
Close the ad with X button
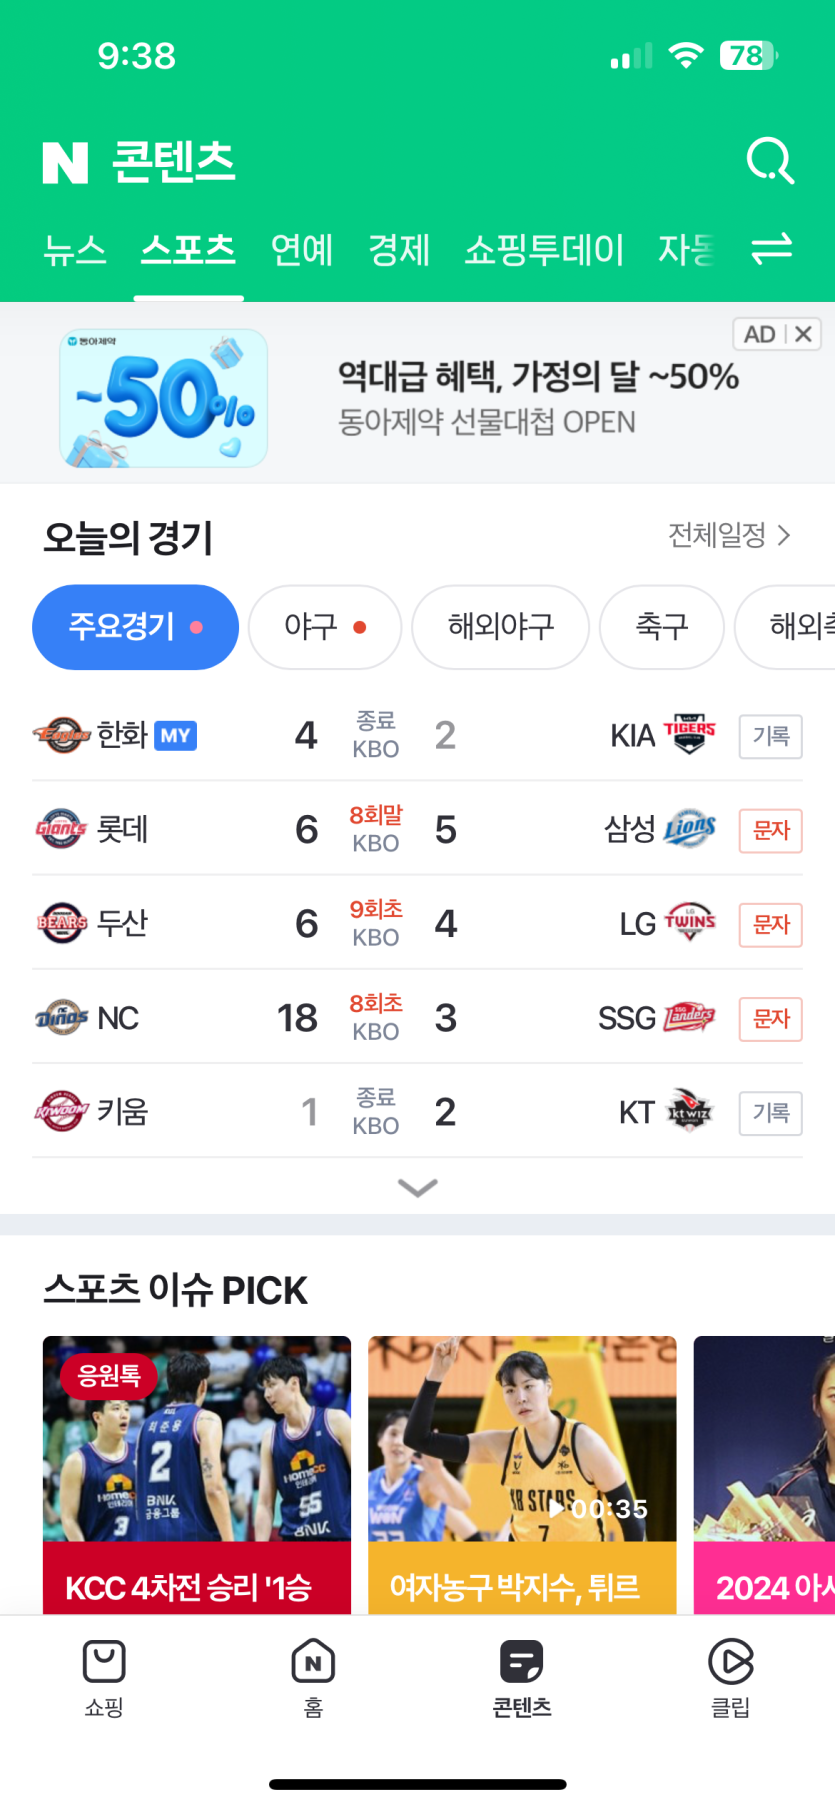(x=803, y=334)
